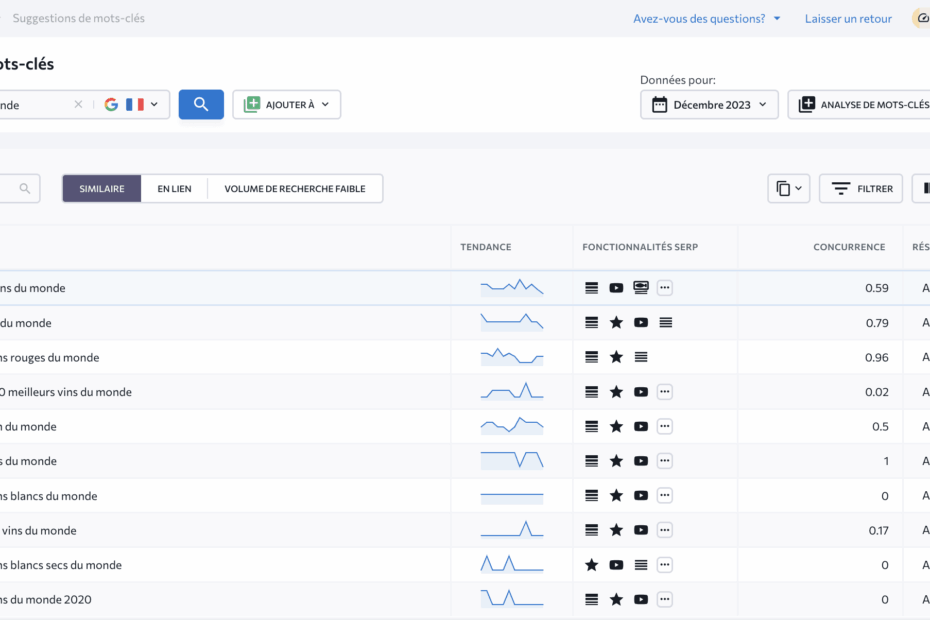This screenshot has width=930, height=620.
Task: Click the FILTRER button
Action: click(x=861, y=189)
